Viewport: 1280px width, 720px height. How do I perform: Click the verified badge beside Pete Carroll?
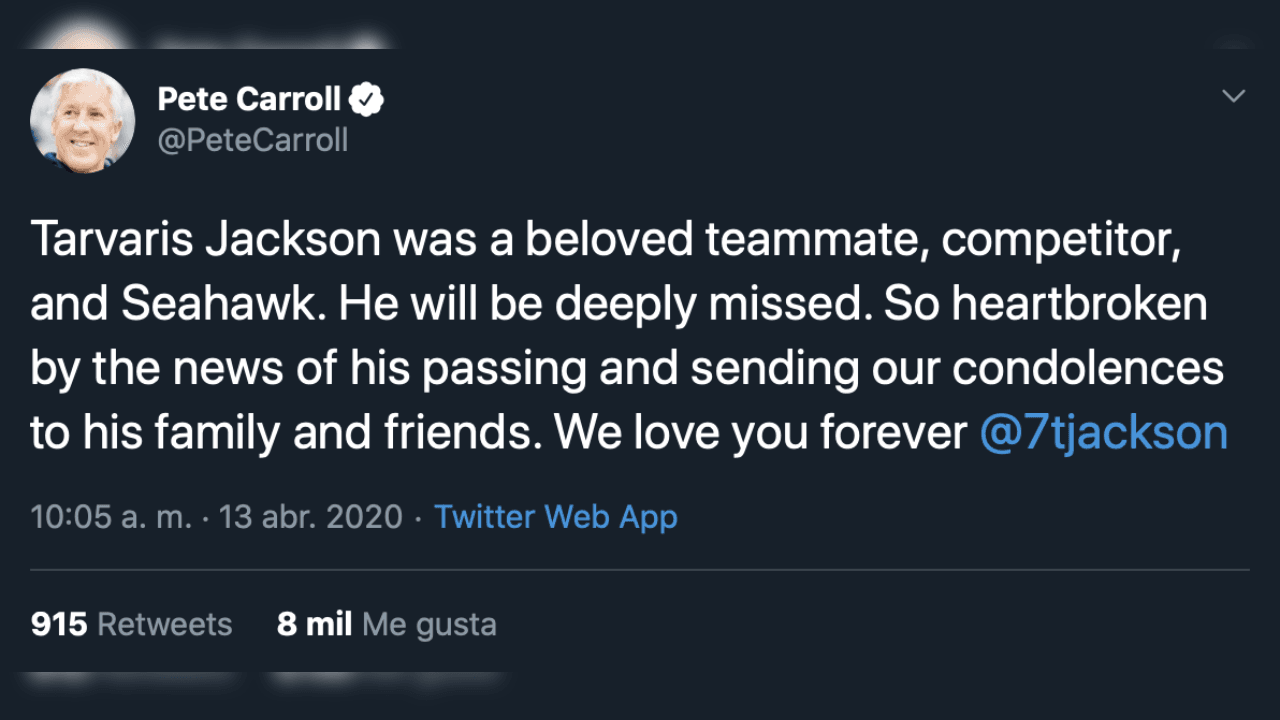[x=368, y=99]
